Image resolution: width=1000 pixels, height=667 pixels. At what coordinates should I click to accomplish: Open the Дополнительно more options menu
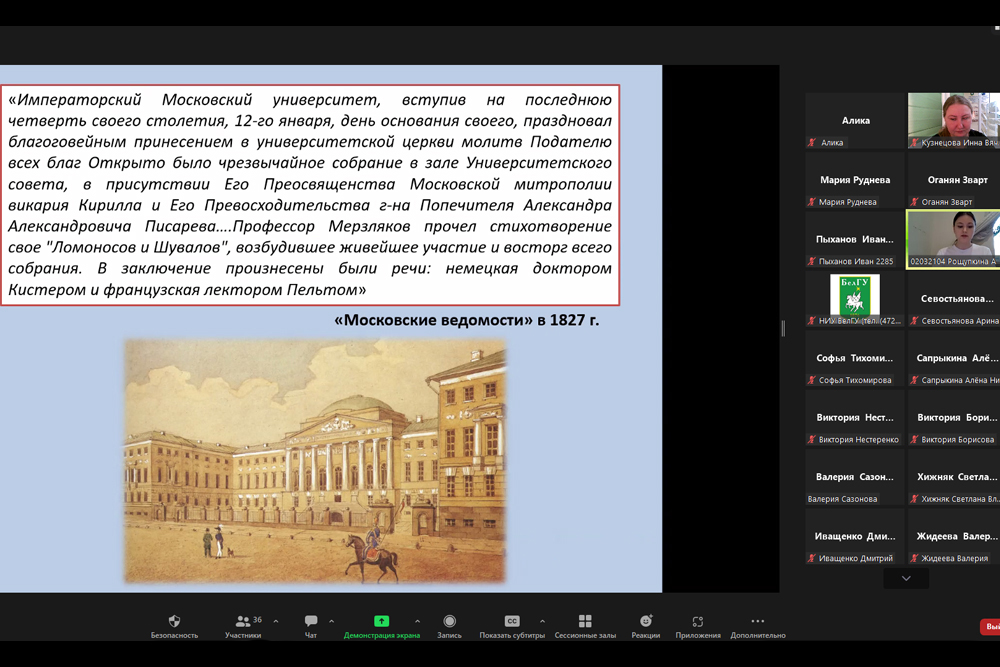pos(757,621)
